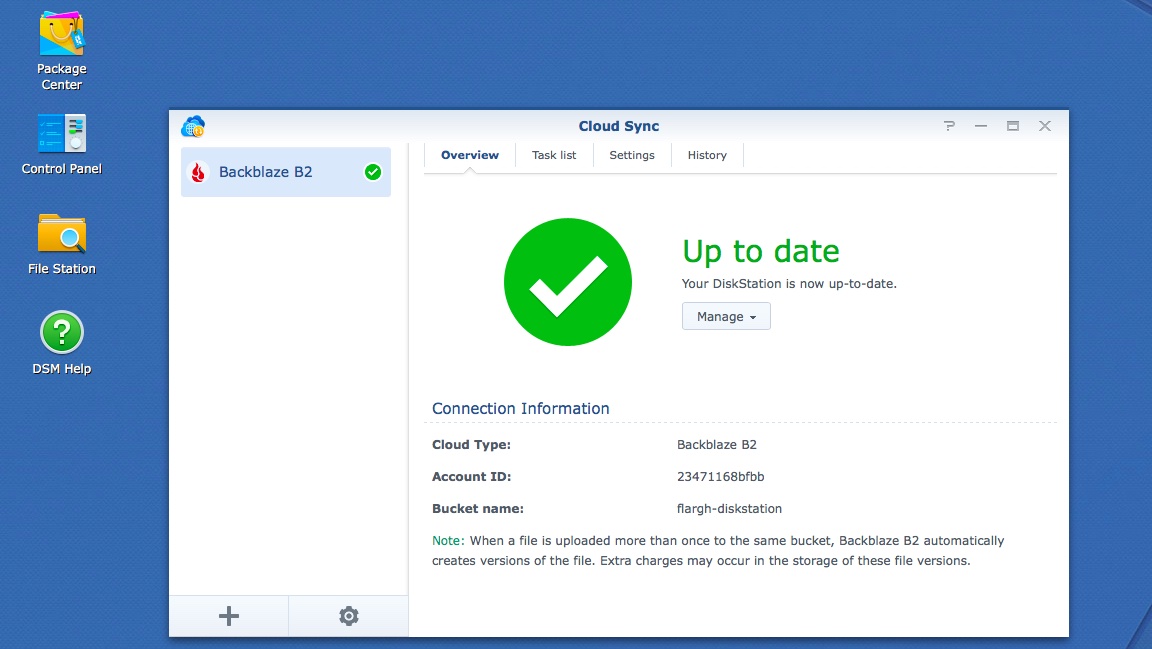Click the Connection Information heading
Viewport: 1152px width, 649px height.
pyautogui.click(x=520, y=409)
